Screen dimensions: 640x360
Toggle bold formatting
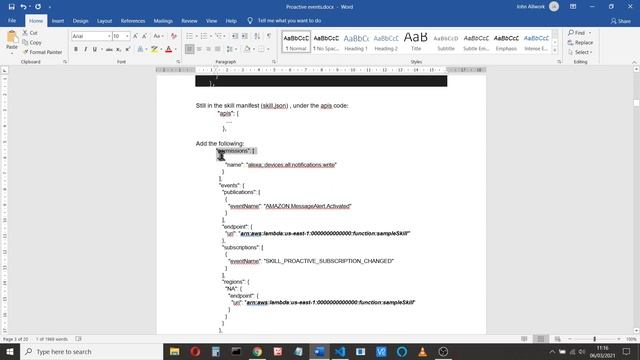coord(76,49)
